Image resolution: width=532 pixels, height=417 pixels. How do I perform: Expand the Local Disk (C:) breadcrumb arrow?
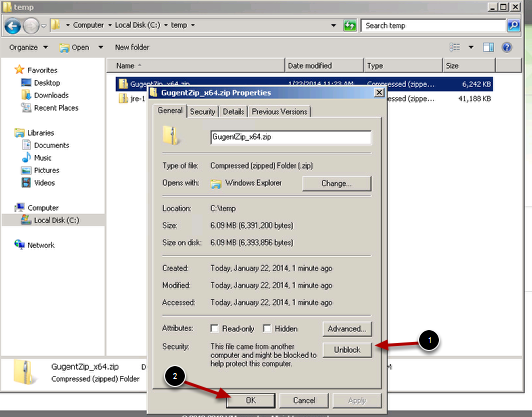coord(166,25)
